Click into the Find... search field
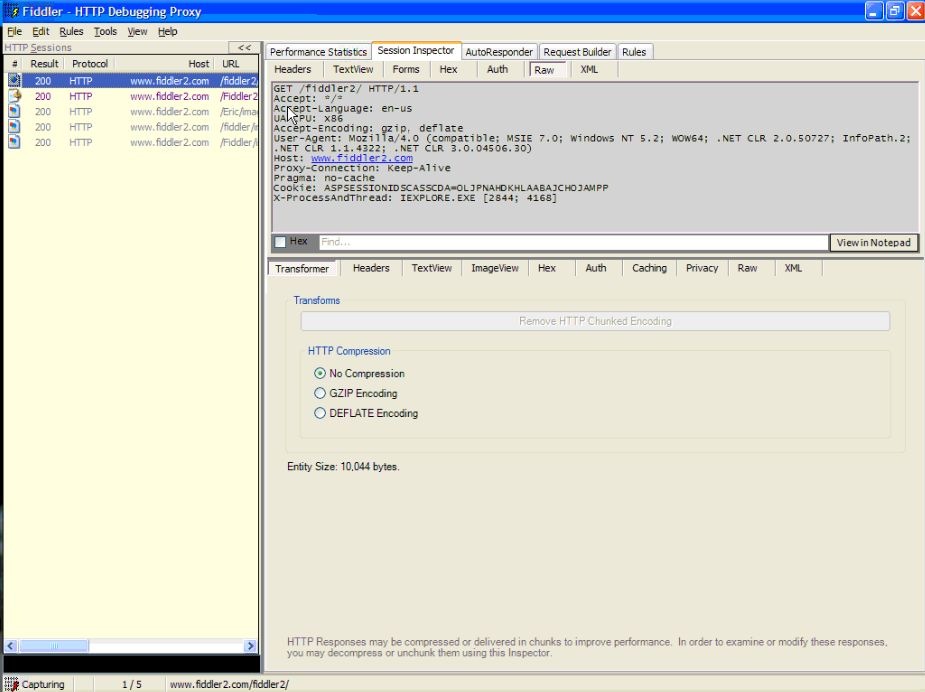Image resolution: width=925 pixels, height=692 pixels. tap(573, 242)
